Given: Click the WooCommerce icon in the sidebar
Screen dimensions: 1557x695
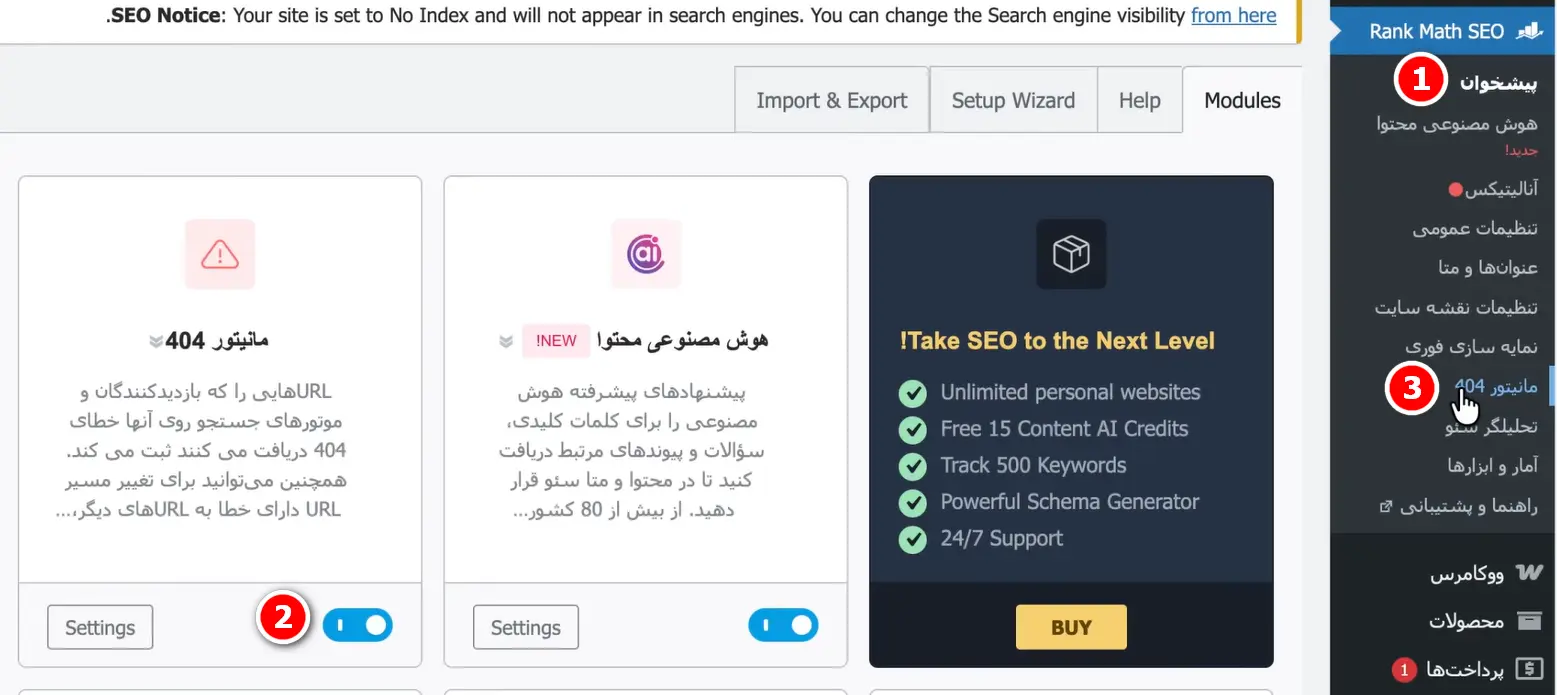Looking at the screenshot, I should [x=1529, y=574].
